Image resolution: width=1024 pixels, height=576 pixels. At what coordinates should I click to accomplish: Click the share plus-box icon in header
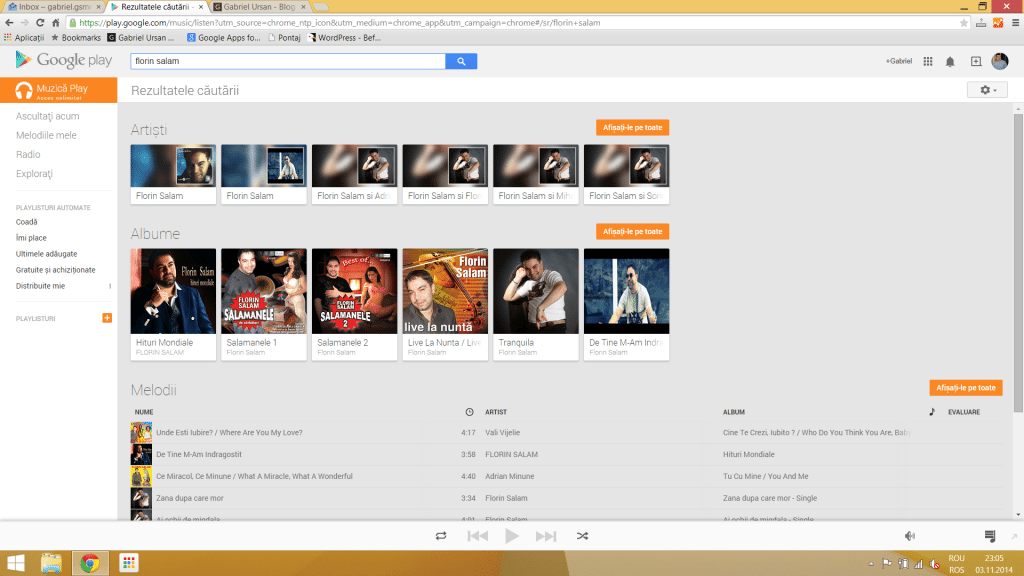pos(976,61)
